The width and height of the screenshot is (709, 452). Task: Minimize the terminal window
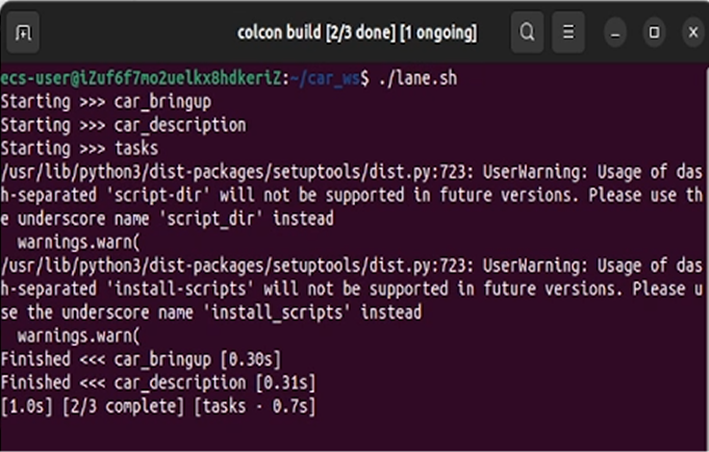pyautogui.click(x=614, y=33)
